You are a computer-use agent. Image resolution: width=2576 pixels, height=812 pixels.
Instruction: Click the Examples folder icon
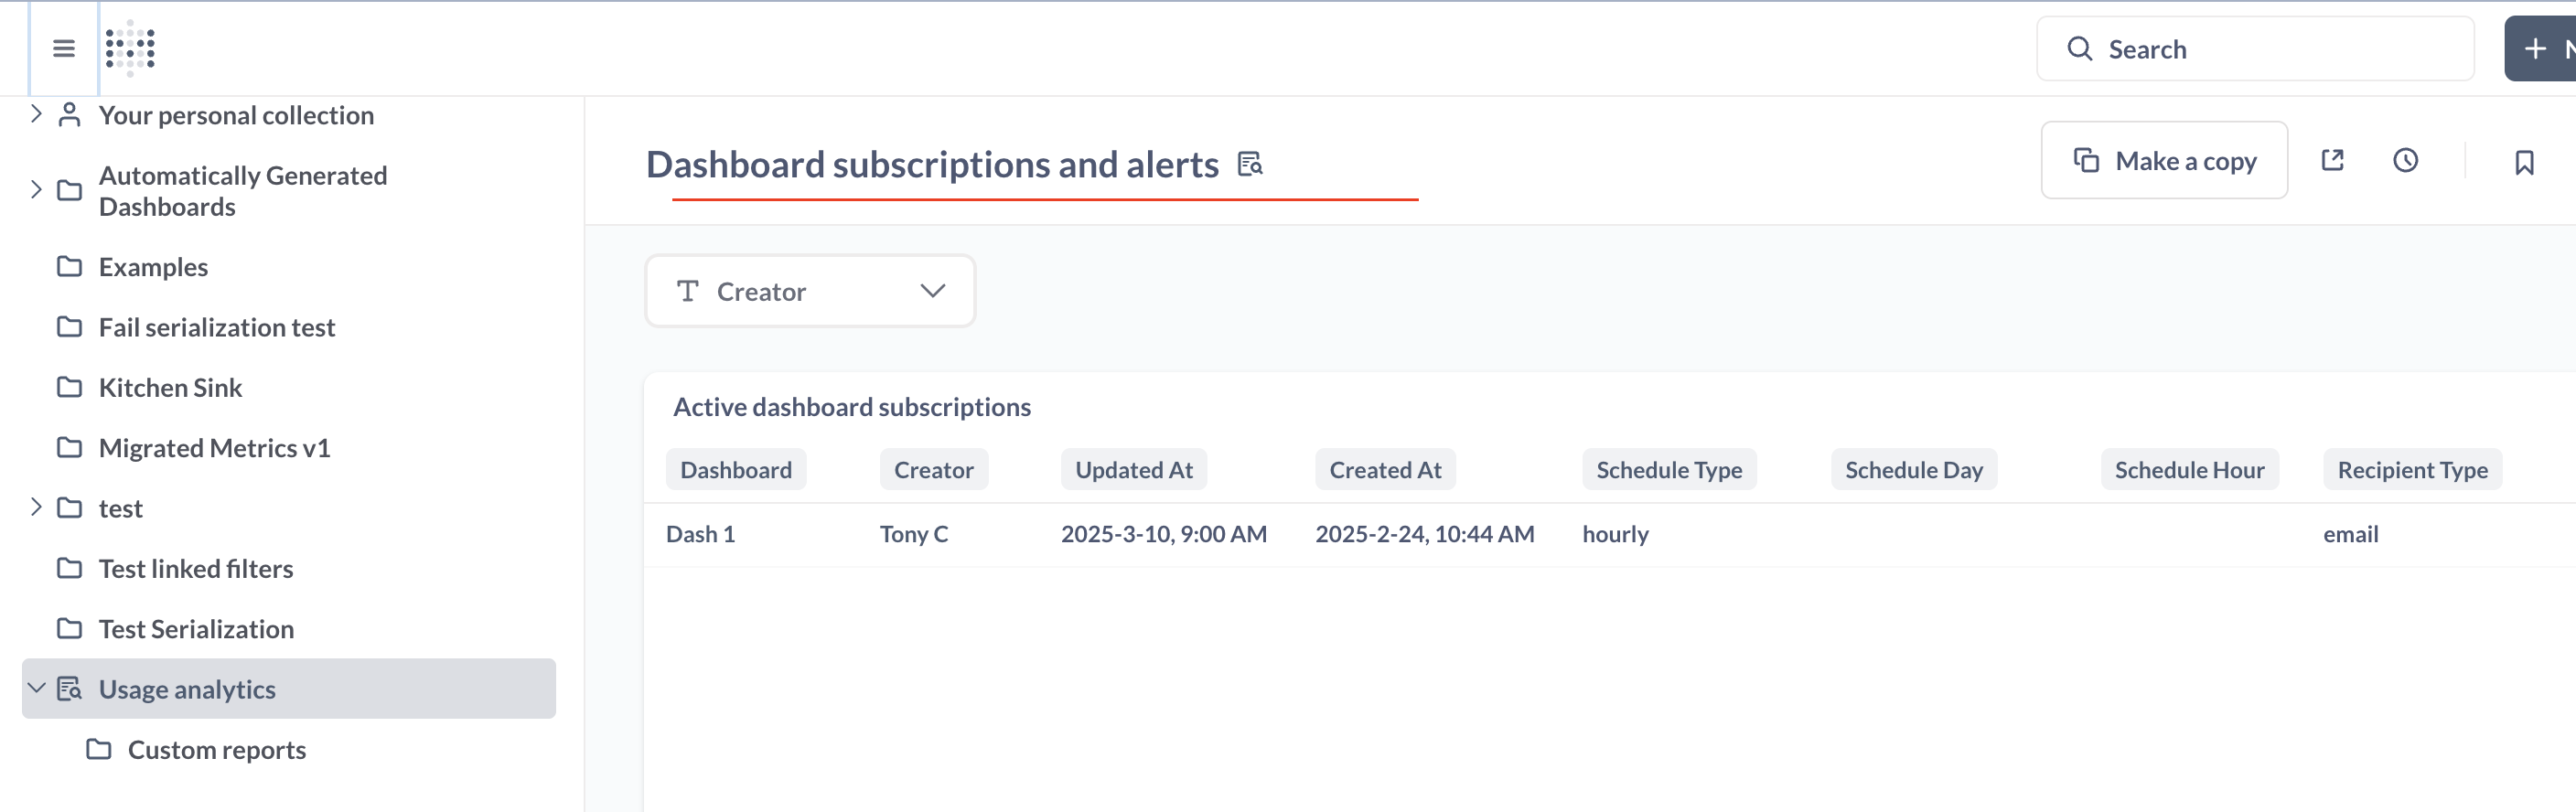[69, 266]
